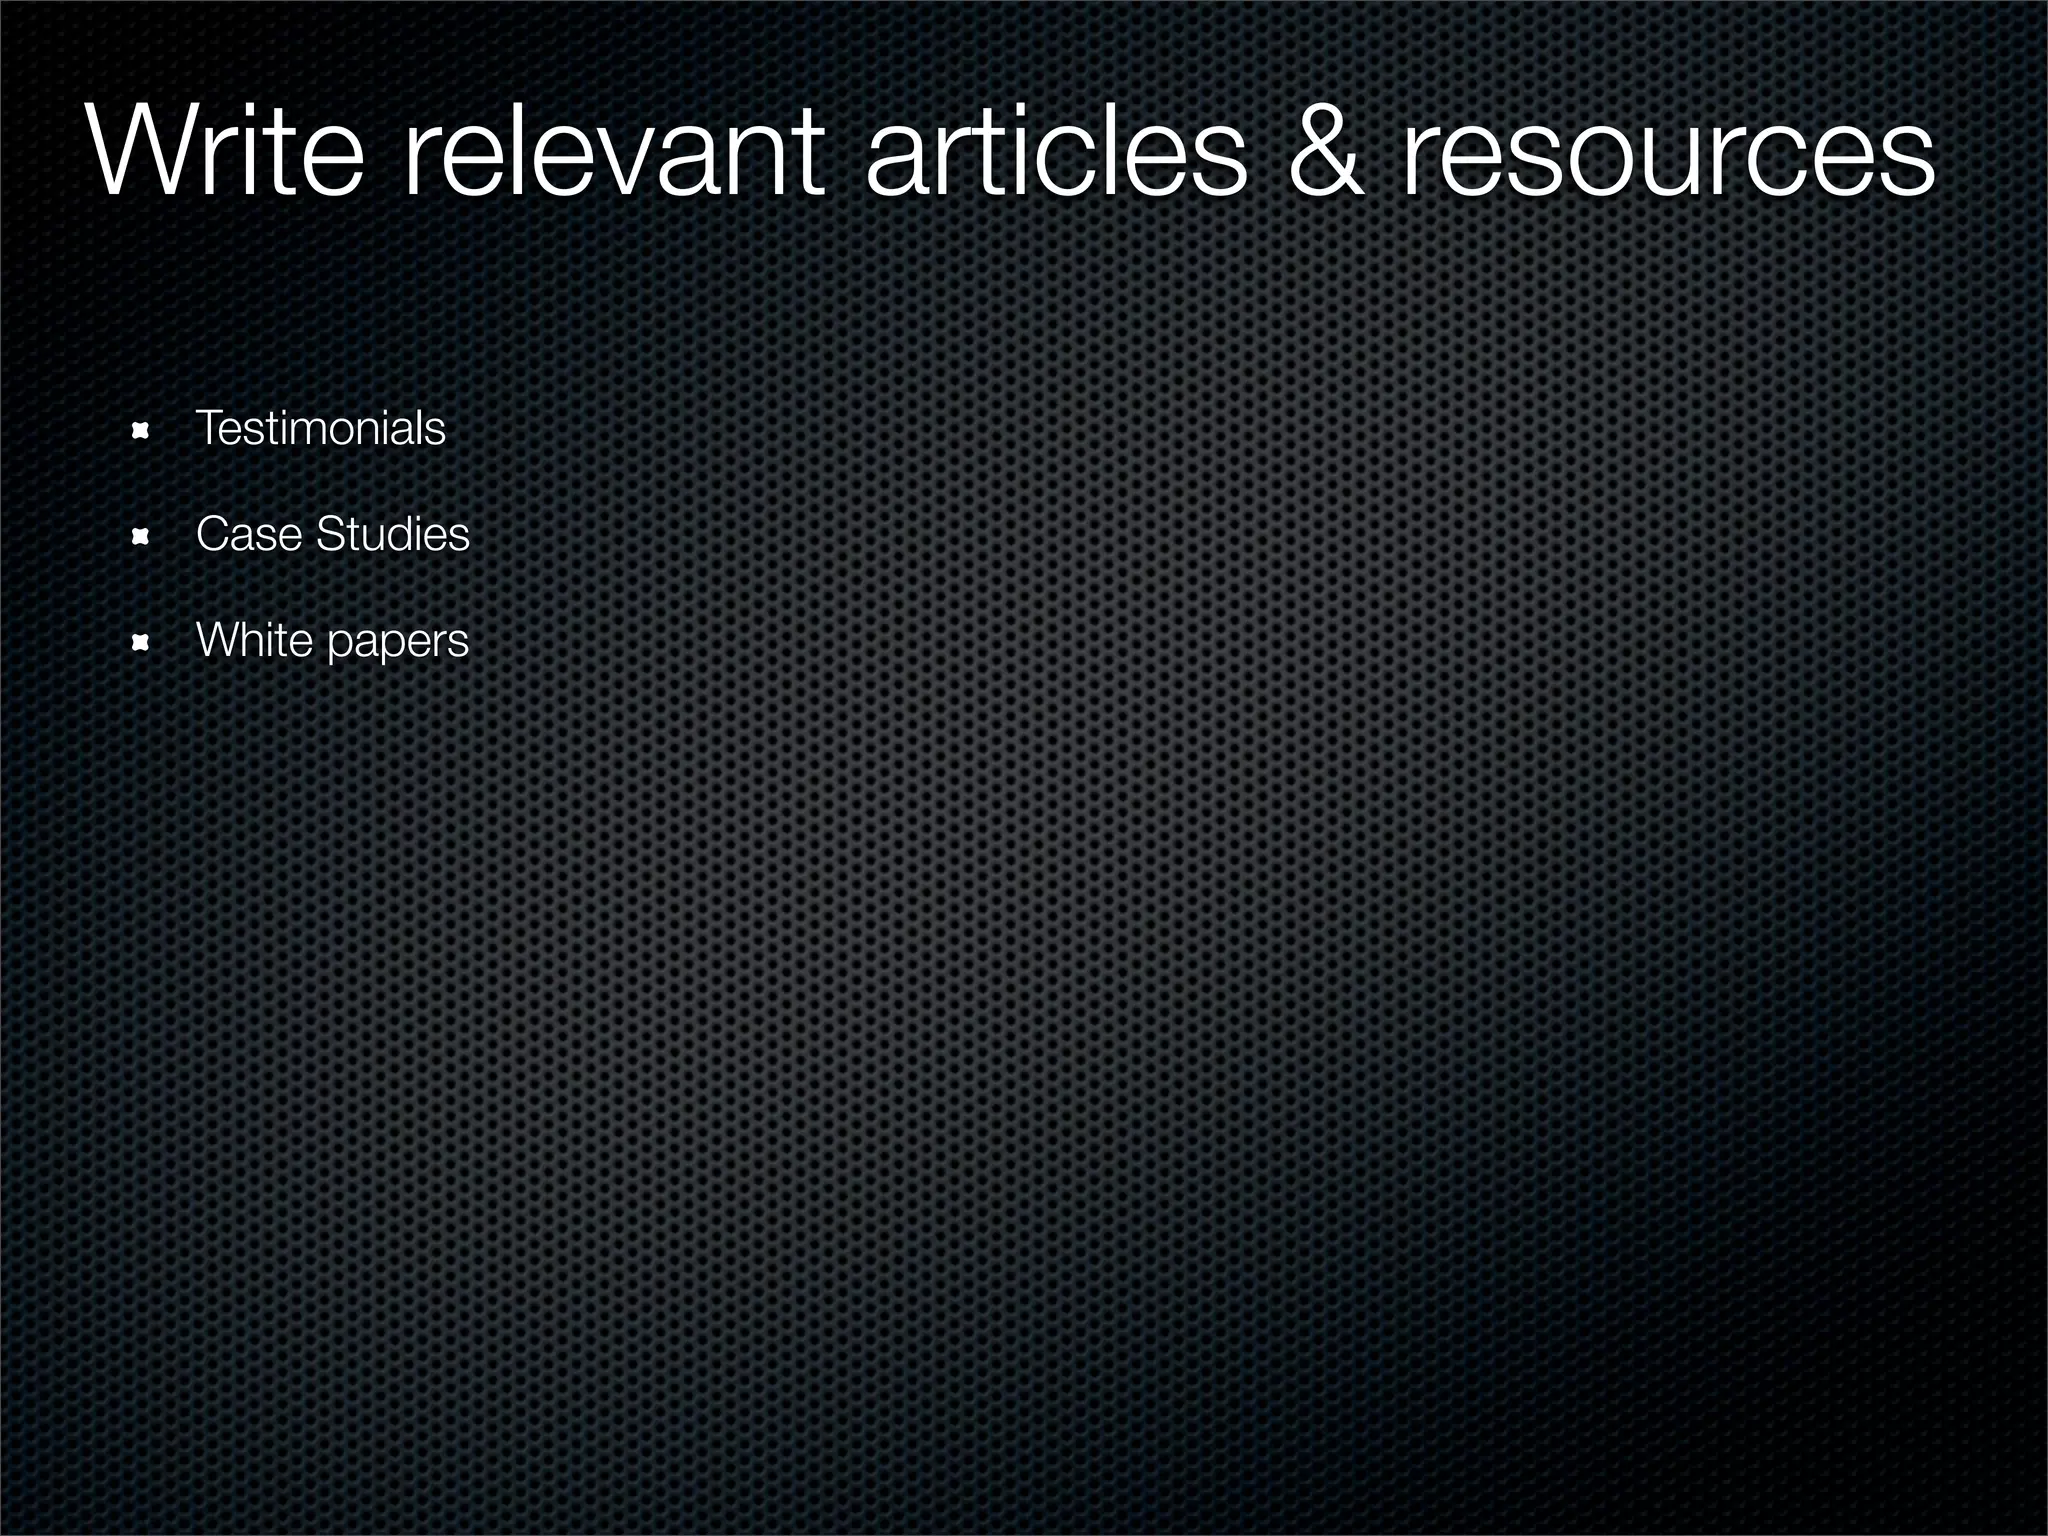Click the bullet marker beside Case Studies
This screenshot has width=2048, height=1536.
(141, 537)
